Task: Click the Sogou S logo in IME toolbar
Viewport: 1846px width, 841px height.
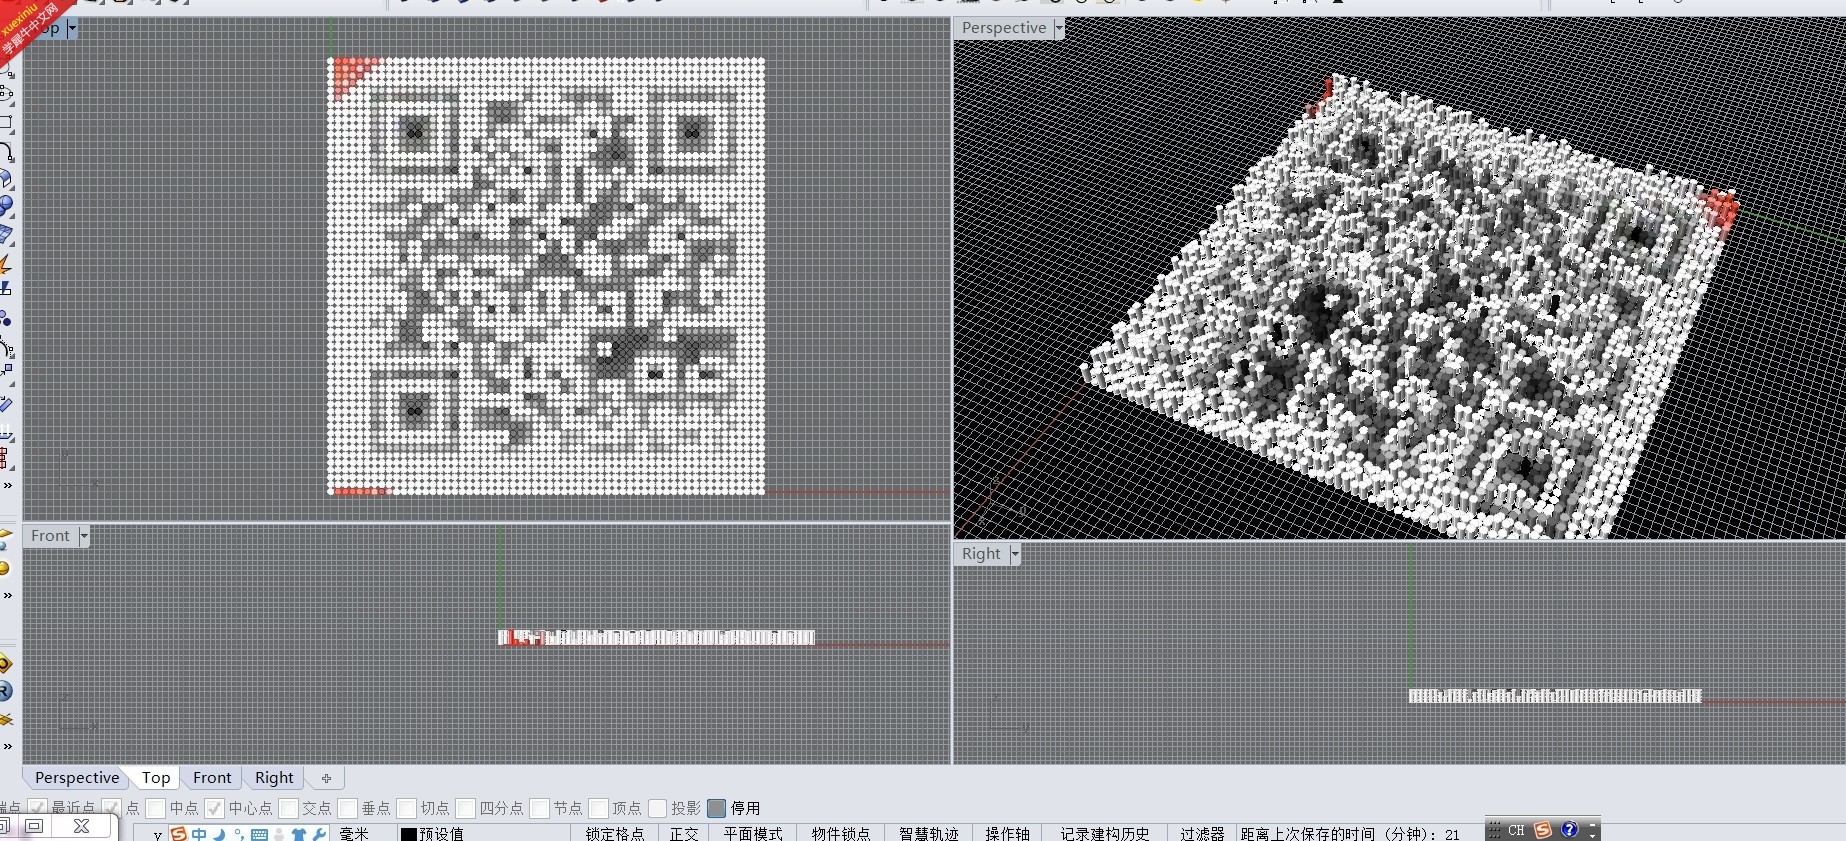Action: [179, 833]
